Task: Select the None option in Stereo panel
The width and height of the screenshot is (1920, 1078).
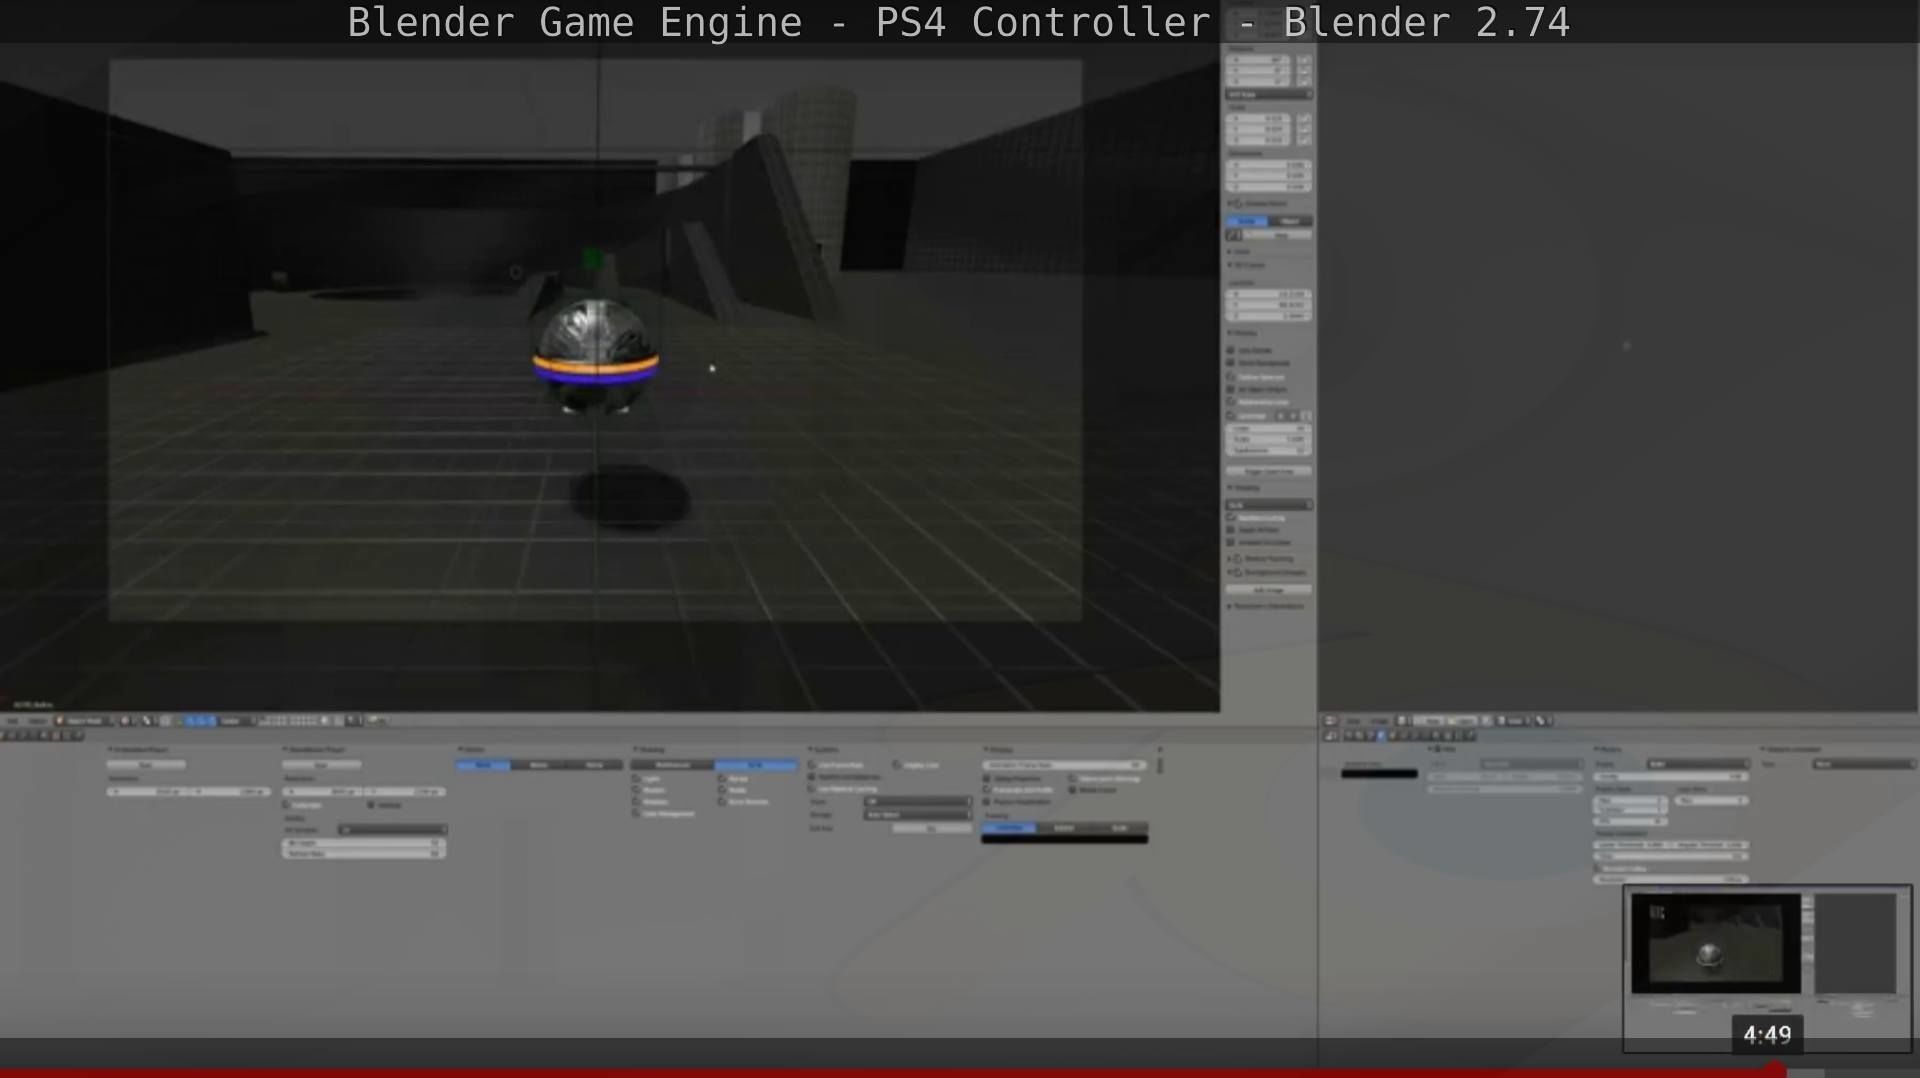Action: pos(483,765)
